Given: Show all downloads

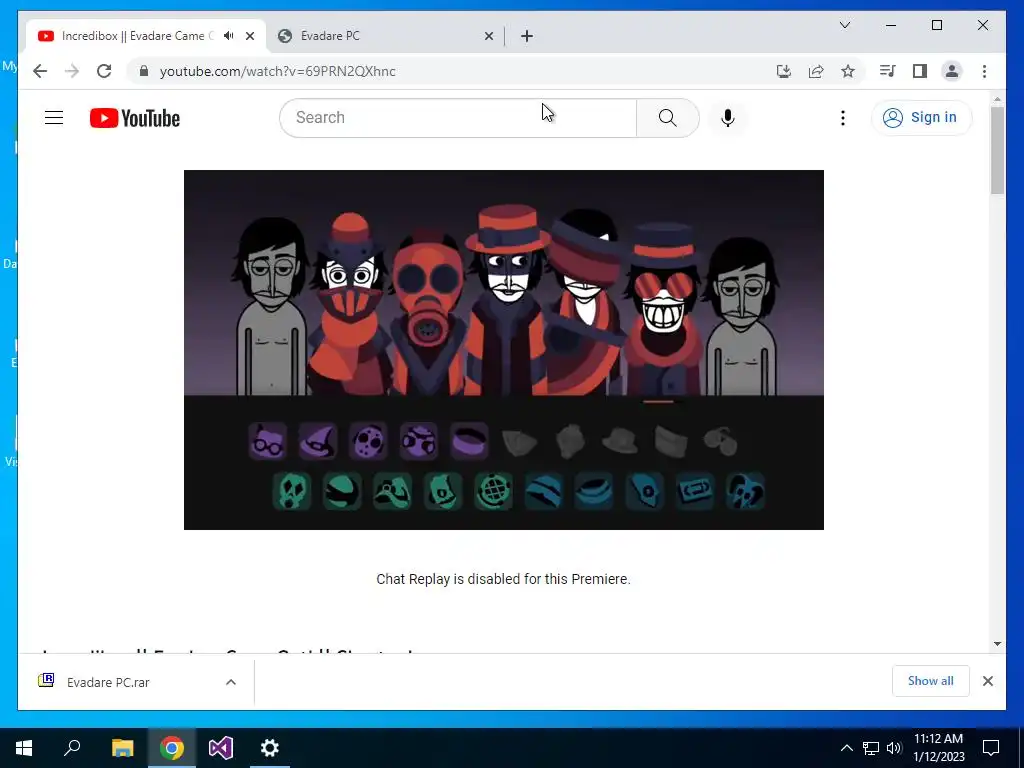Looking at the screenshot, I should click(x=931, y=681).
